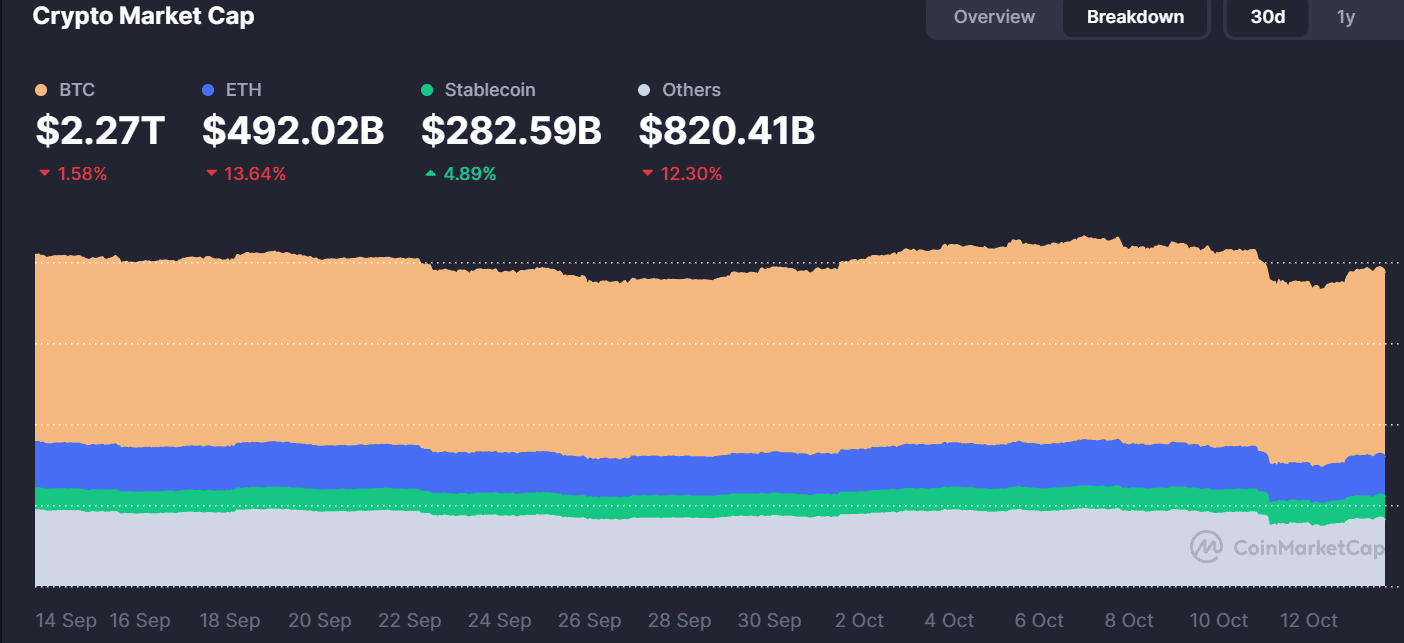The height and width of the screenshot is (643, 1404).
Task: Toggle BTC series visibility in the legend
Action: click(x=75, y=89)
